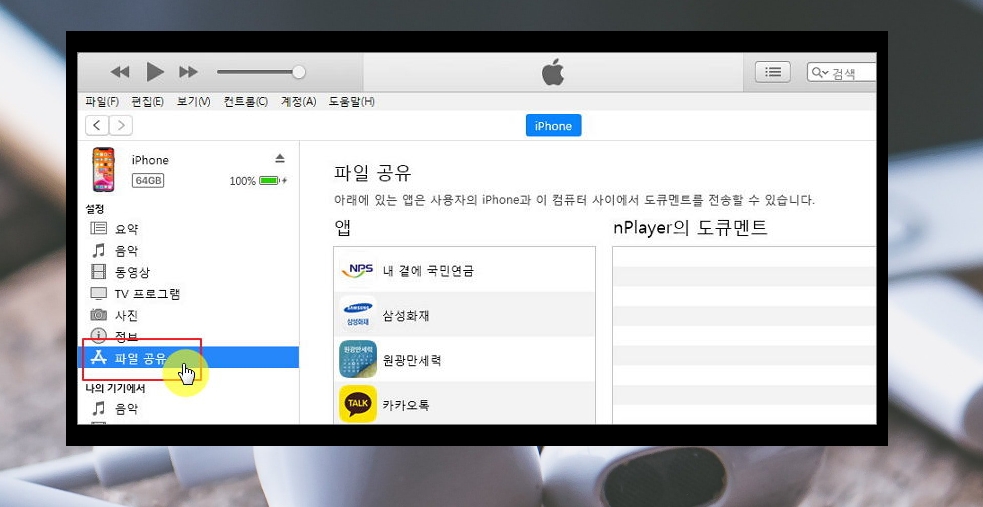Click the Apple logo in the display
The width and height of the screenshot is (983, 507).
[553, 72]
